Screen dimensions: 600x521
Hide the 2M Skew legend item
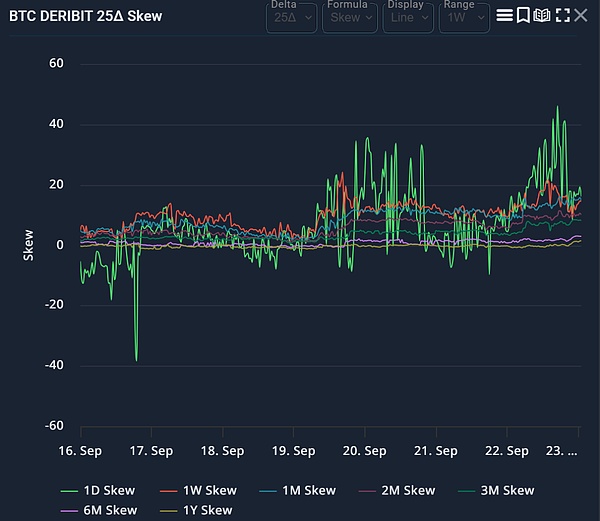pyautogui.click(x=407, y=490)
